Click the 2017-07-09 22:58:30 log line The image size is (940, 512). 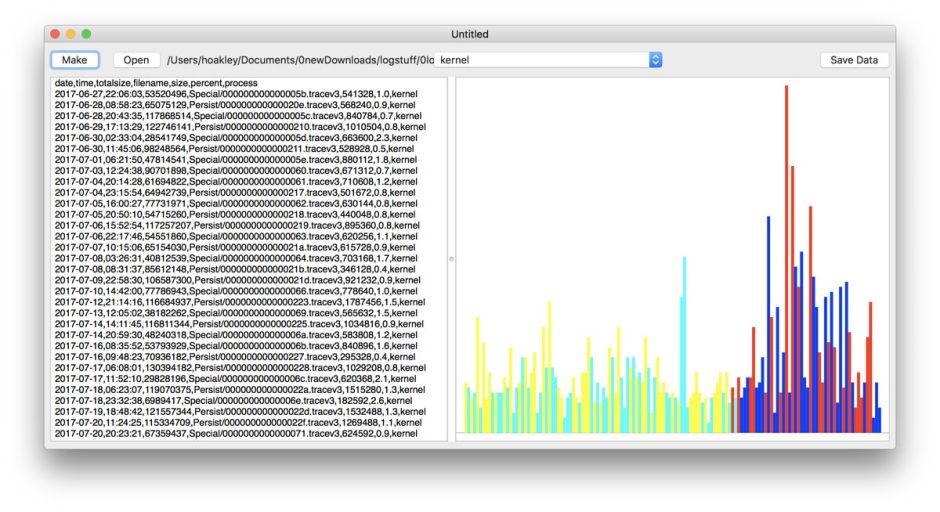click(x=237, y=280)
